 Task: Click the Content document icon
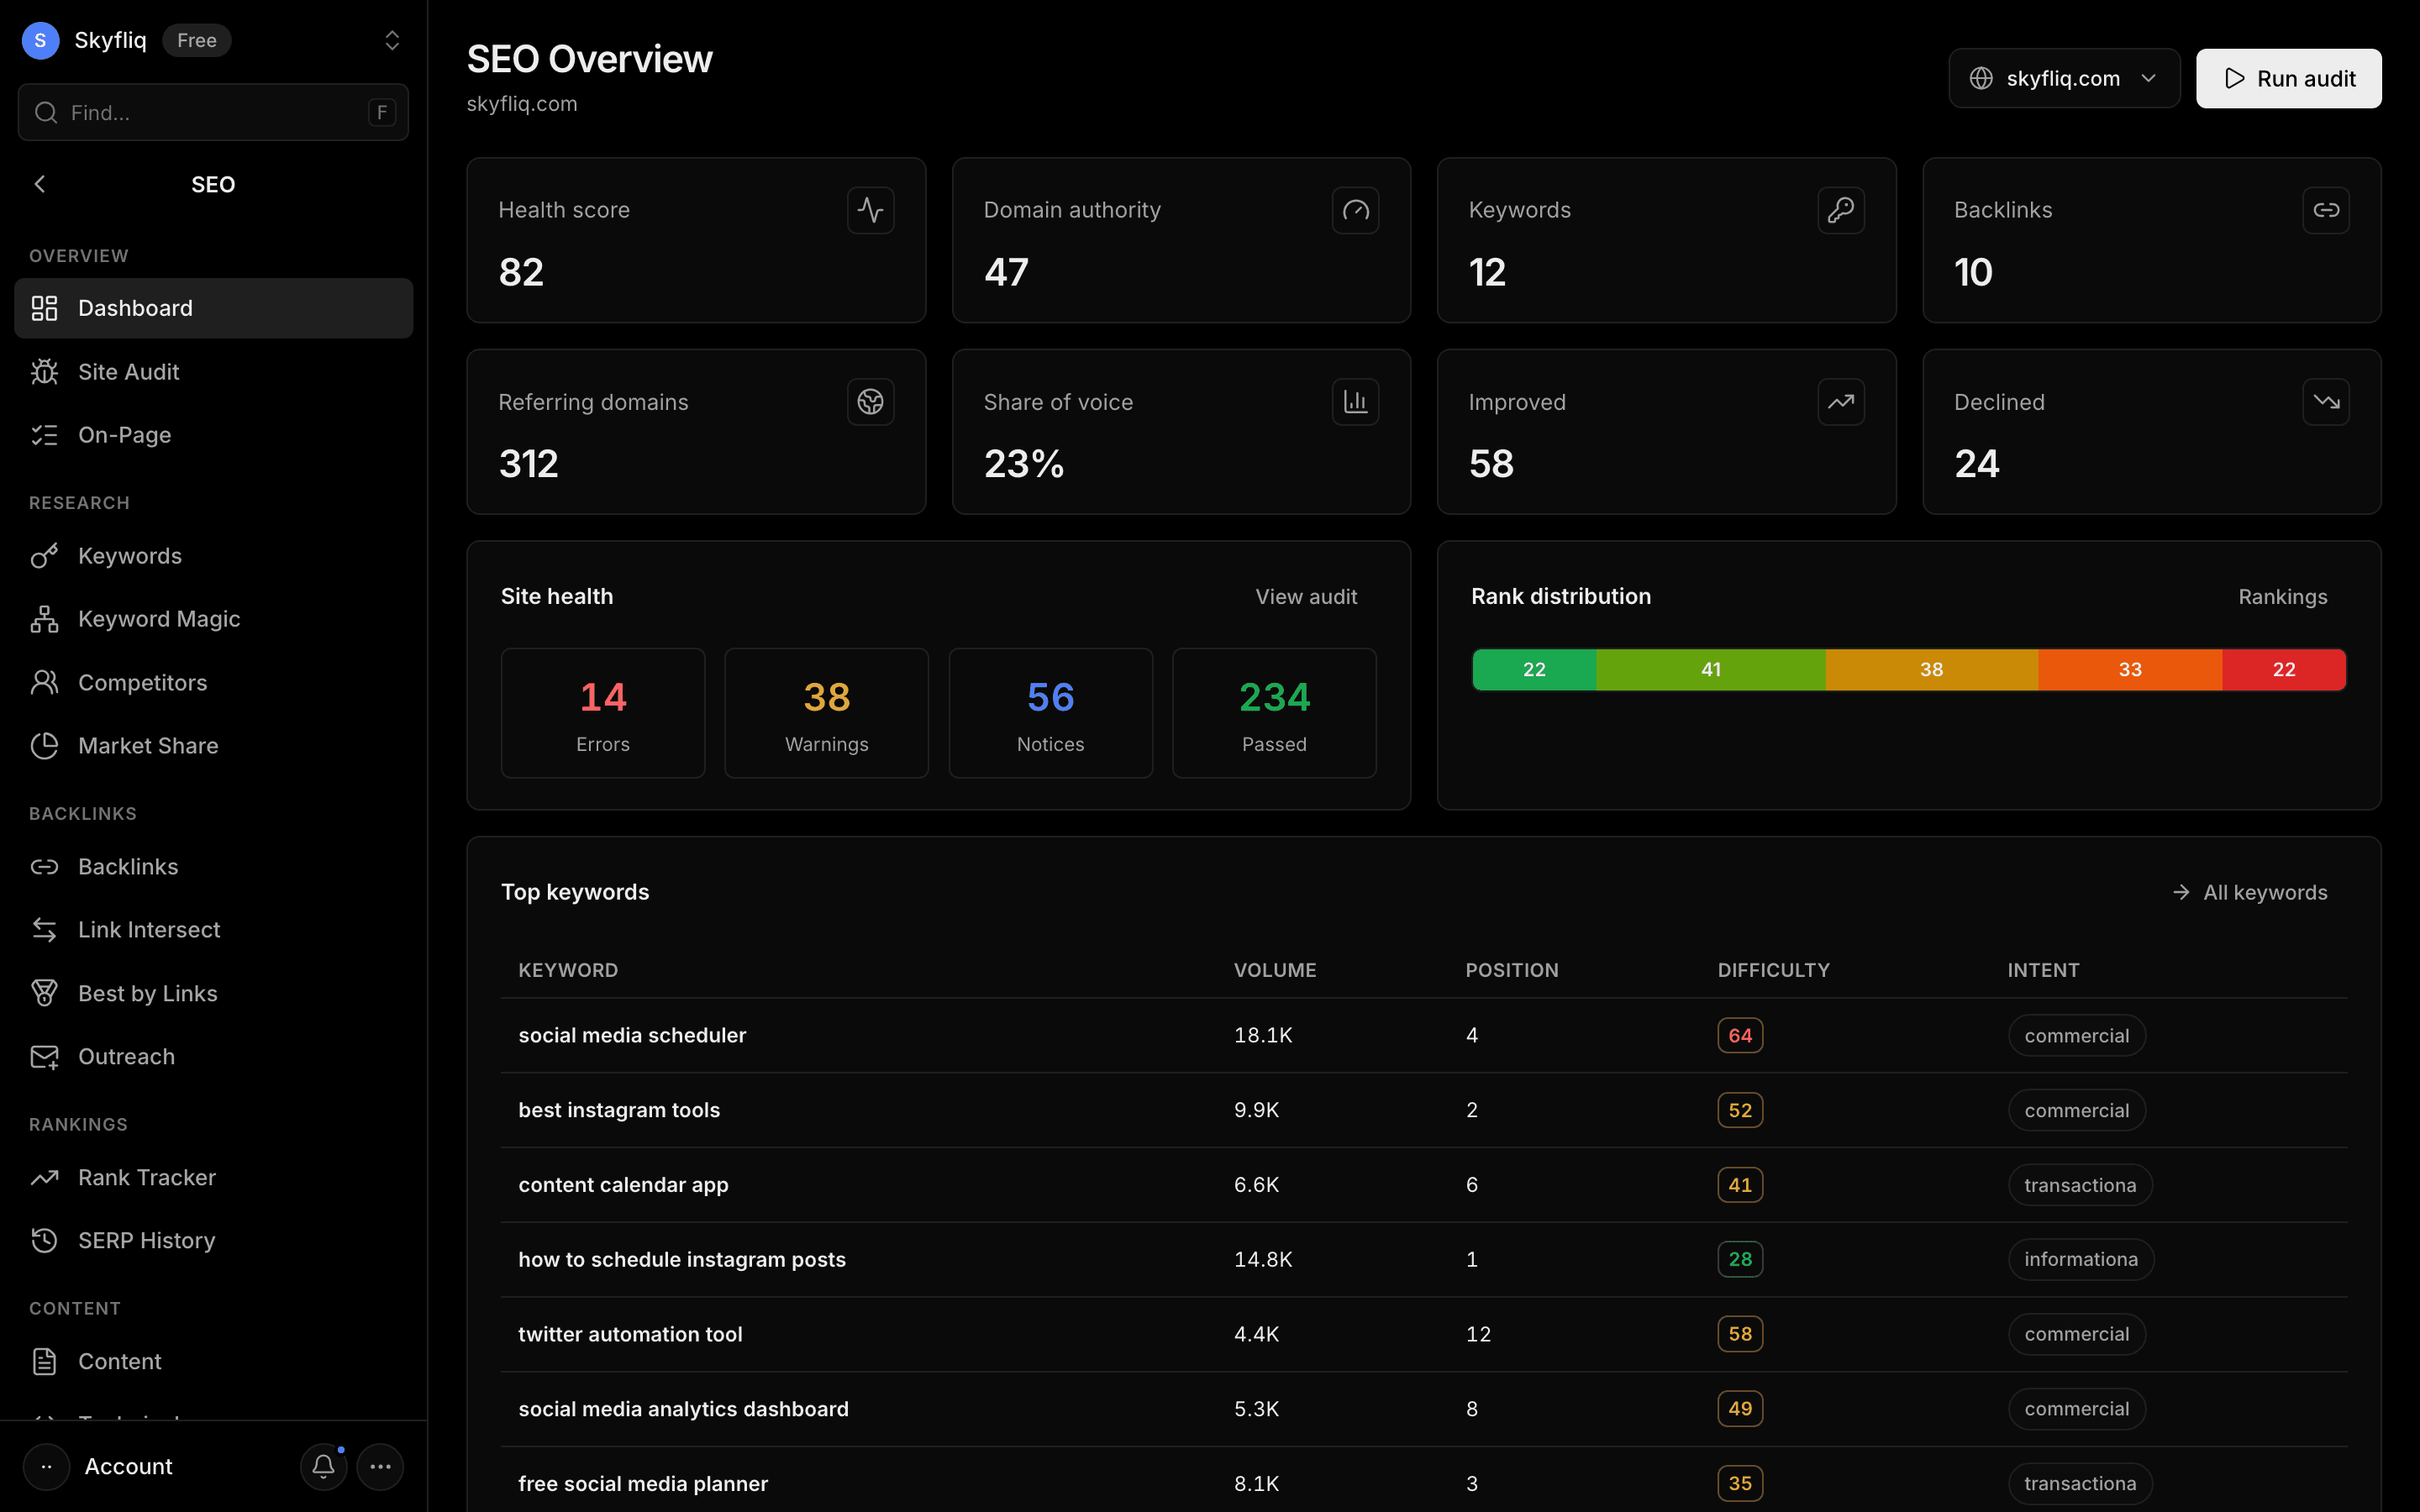[44, 1362]
